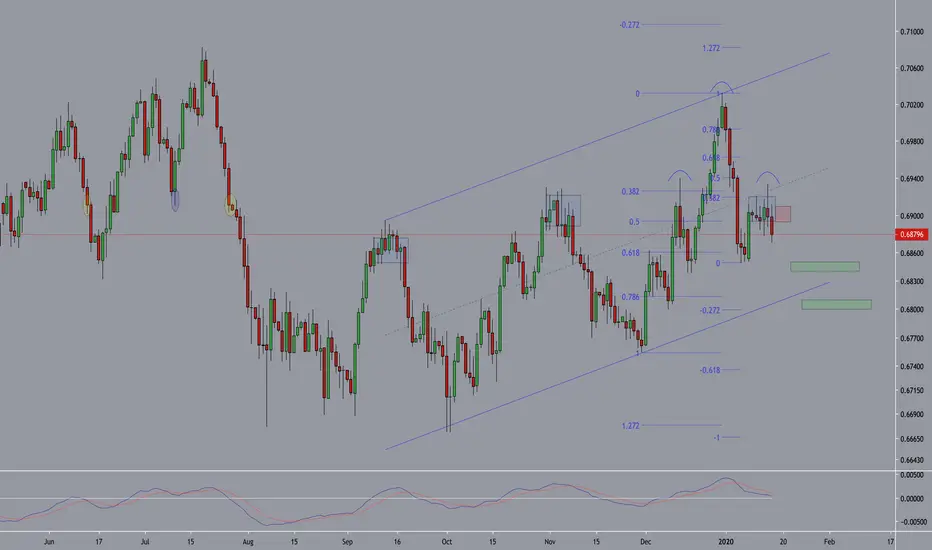Select the 0.70600 price axis label
Image resolution: width=932 pixels, height=550 pixels.
coord(912,68)
